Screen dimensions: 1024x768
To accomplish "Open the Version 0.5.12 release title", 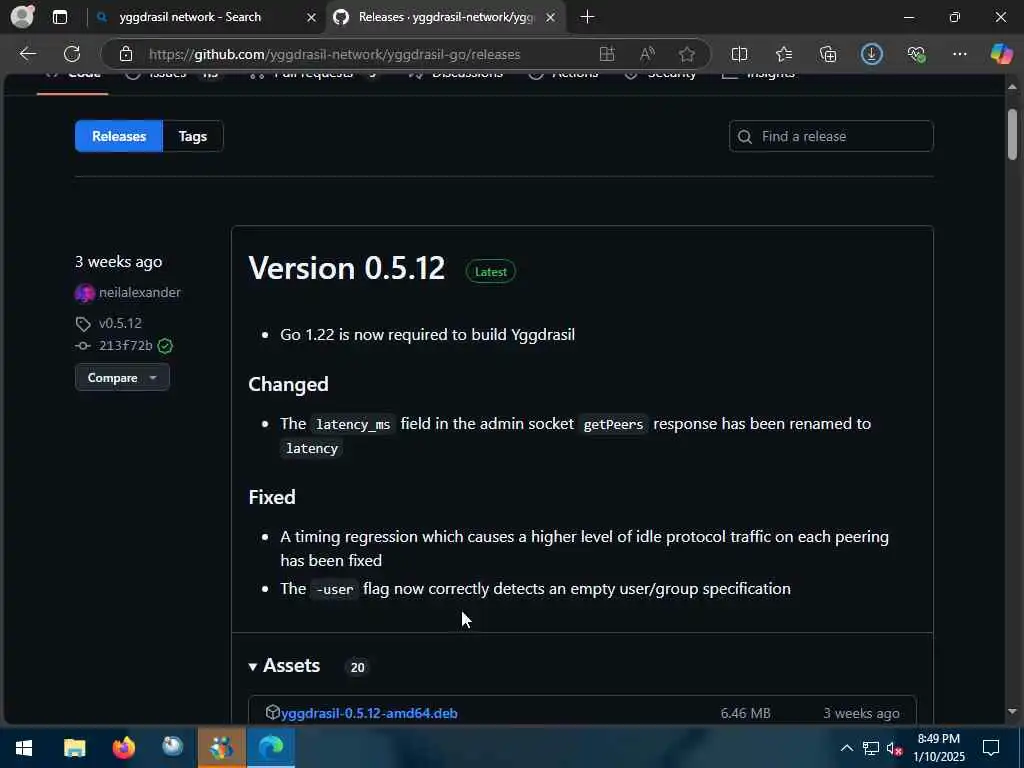I will coord(346,268).
